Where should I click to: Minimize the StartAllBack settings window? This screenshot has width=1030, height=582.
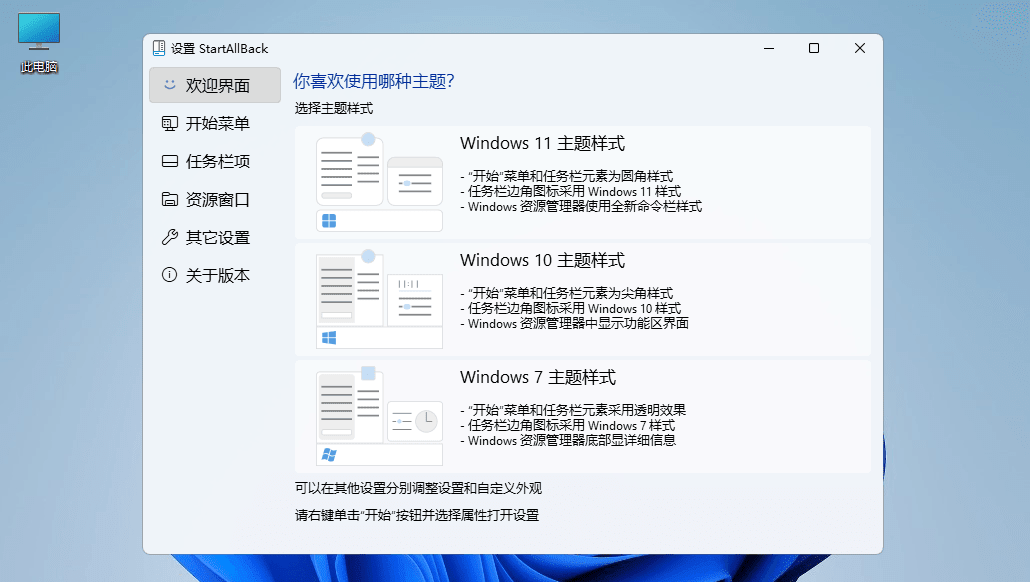coord(769,48)
